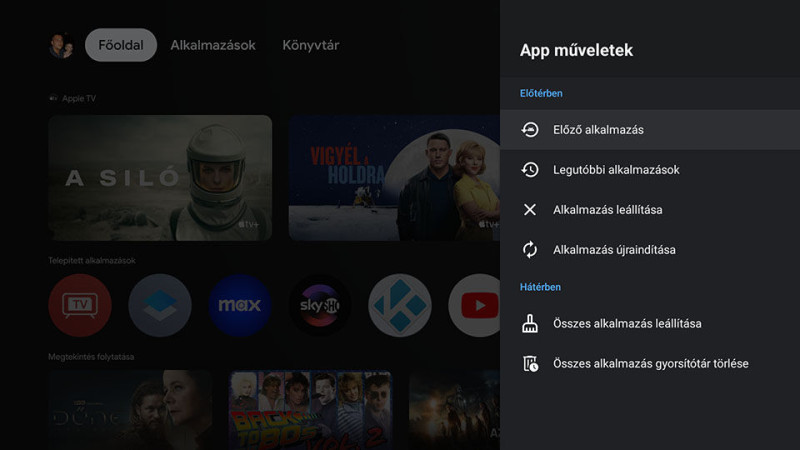The image size is (800, 450).
Task: Select the Főoldal tab
Action: [x=121, y=45]
